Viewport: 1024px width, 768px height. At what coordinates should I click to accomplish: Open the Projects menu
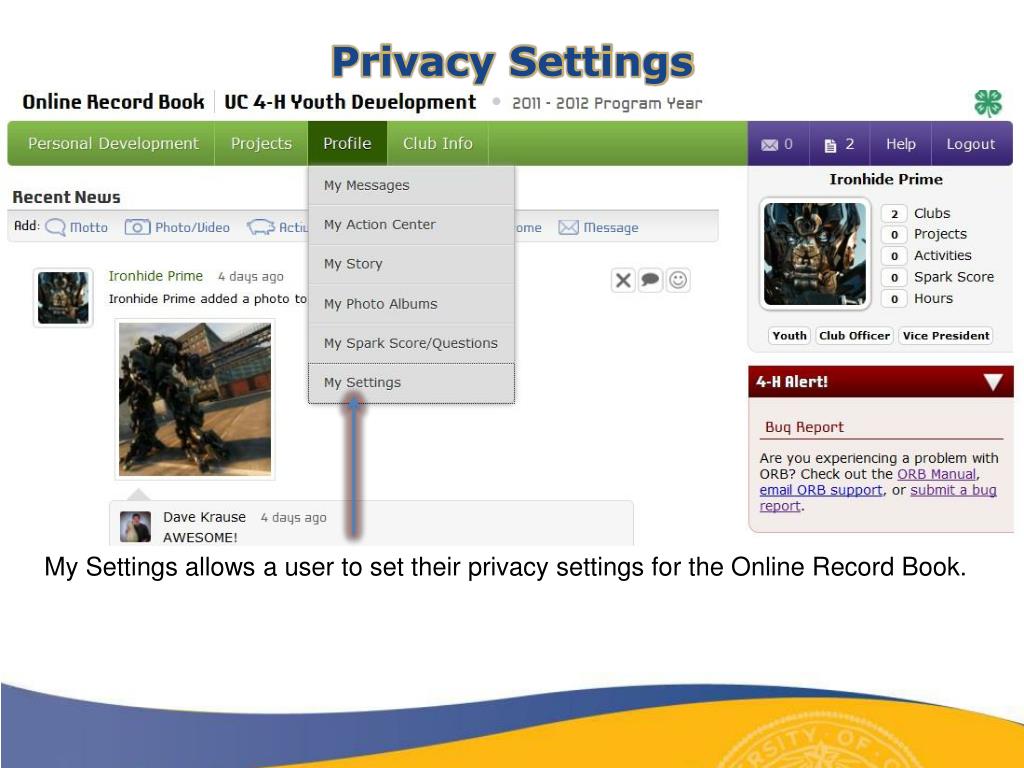point(261,144)
